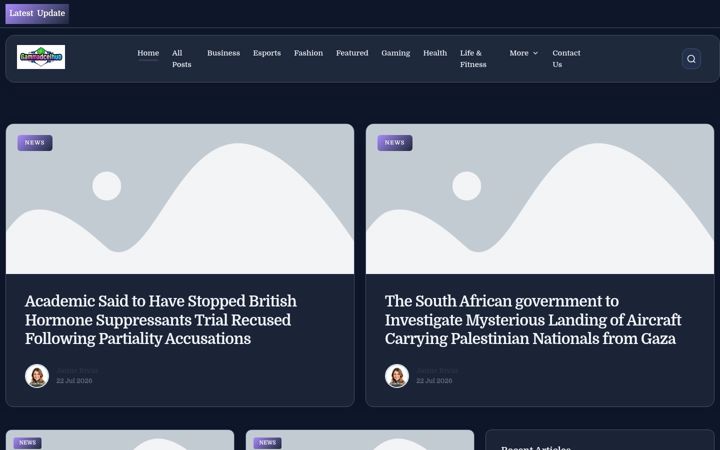The width and height of the screenshot is (720, 450).
Task: Select Business in the navigation
Action: [223, 53]
